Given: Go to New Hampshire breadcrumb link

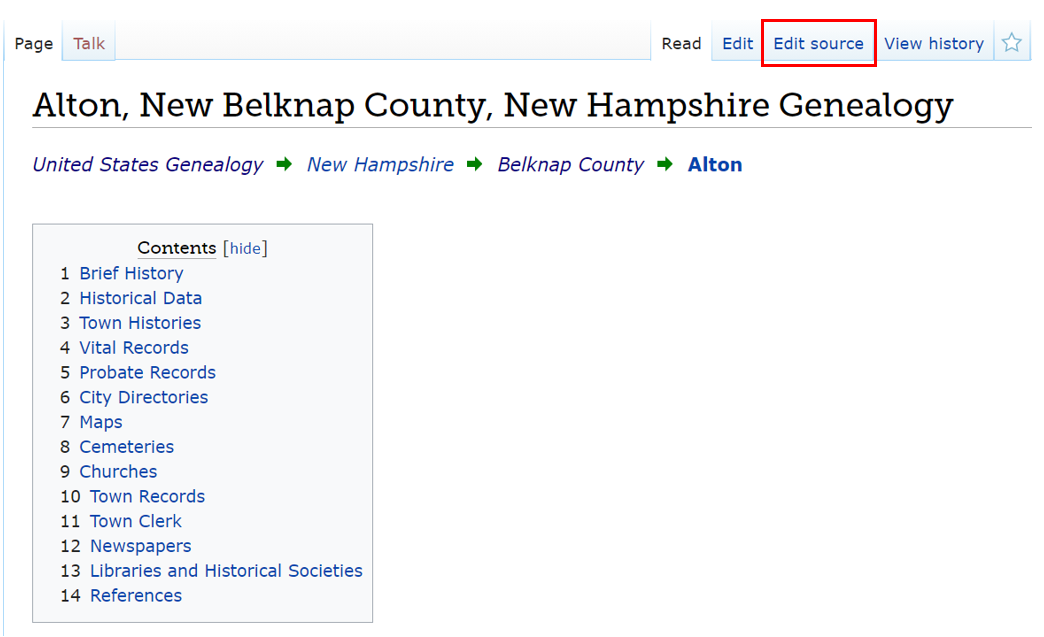Looking at the screenshot, I should (x=380, y=165).
